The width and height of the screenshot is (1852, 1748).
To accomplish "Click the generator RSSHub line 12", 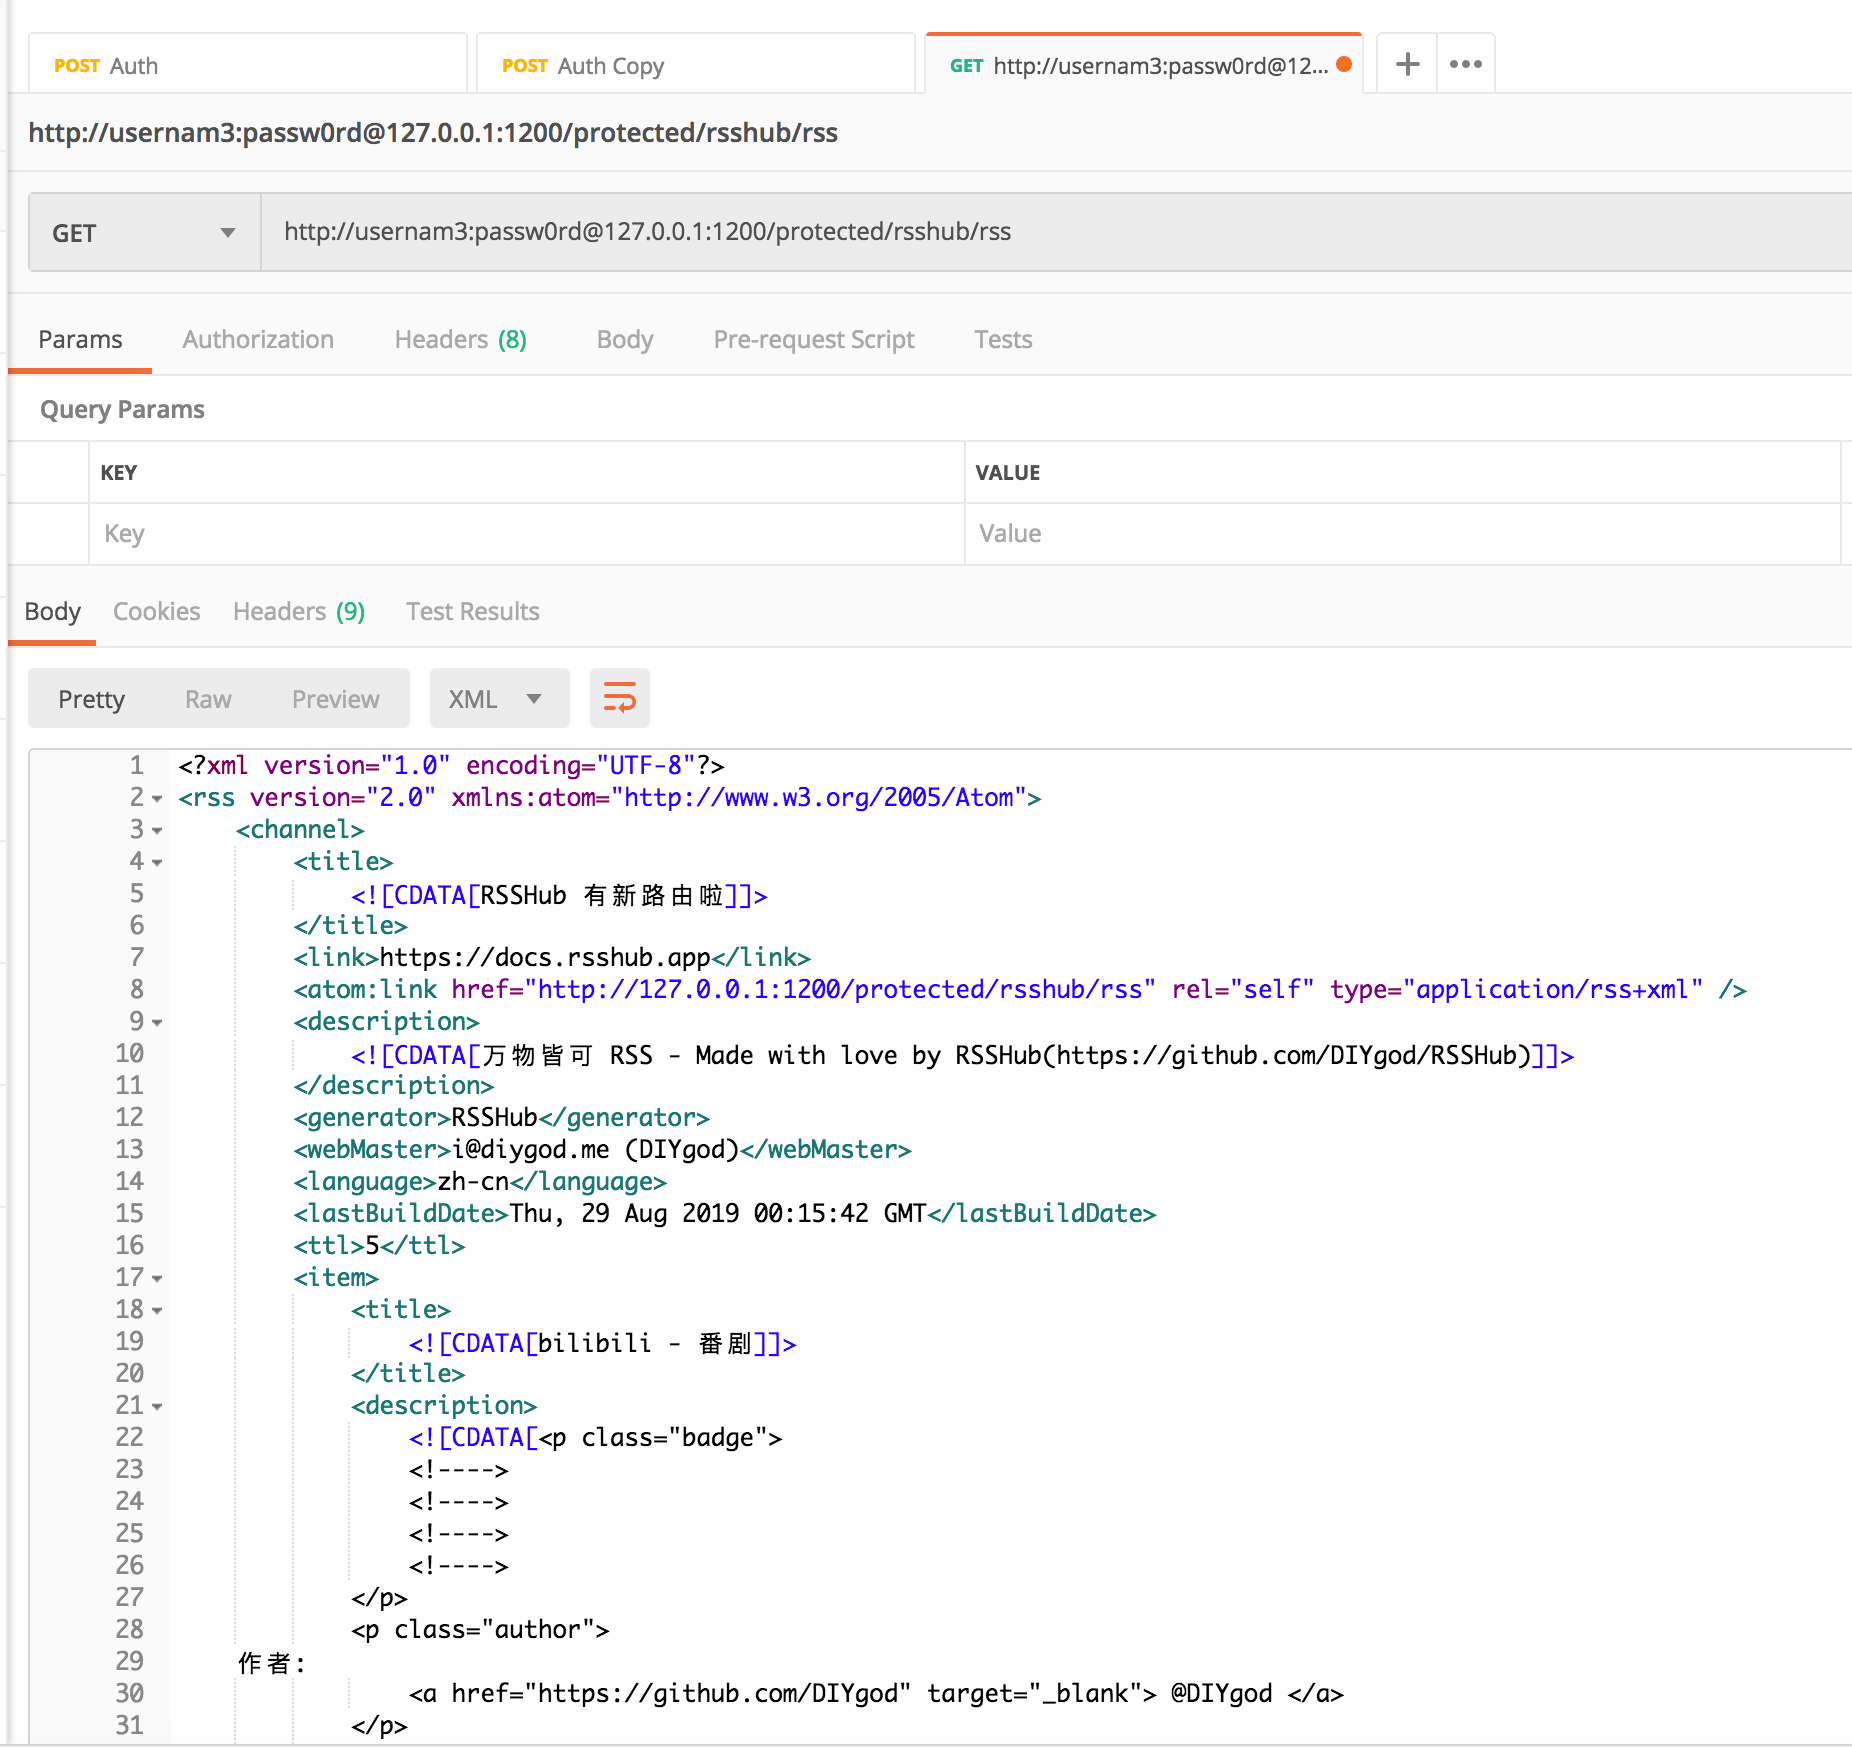I will pyautogui.click(x=502, y=1118).
